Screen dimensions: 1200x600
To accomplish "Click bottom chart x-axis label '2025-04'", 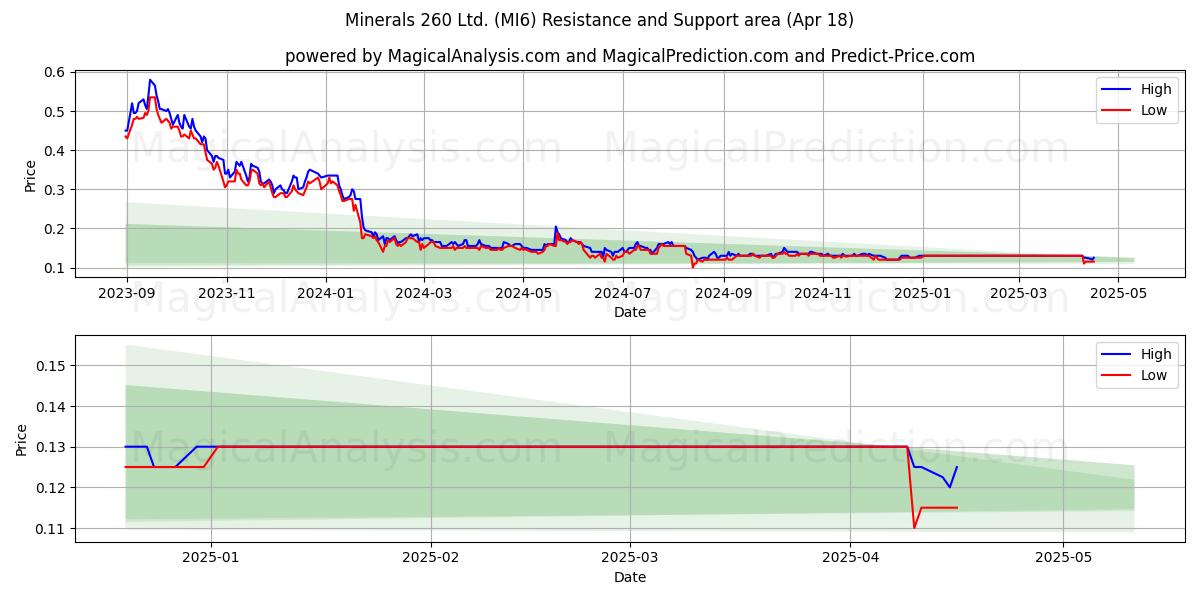I will (x=850, y=559).
